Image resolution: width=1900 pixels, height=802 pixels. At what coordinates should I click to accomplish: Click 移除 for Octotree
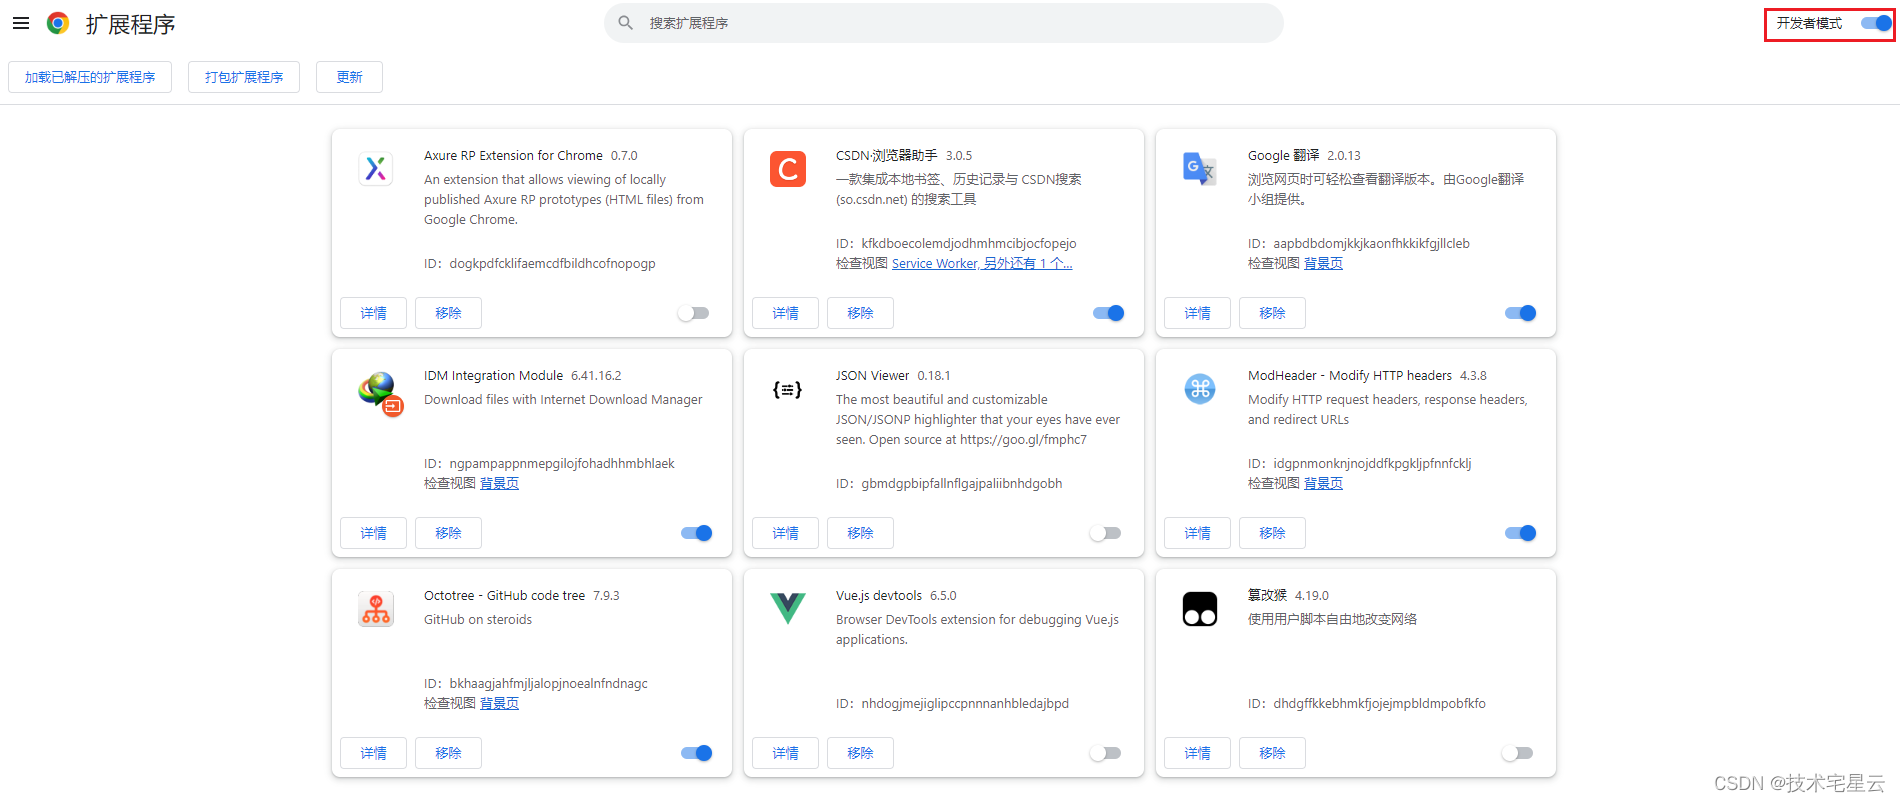point(448,753)
